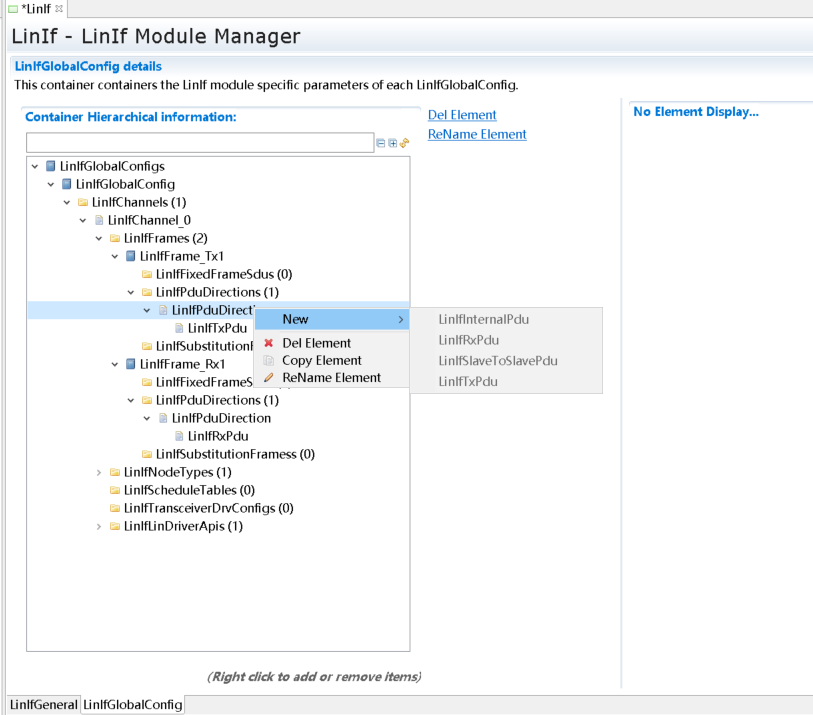The width and height of the screenshot is (813, 715).
Task: Collapse the LinIfFrame_Tx1 node
Action: [x=115, y=256]
